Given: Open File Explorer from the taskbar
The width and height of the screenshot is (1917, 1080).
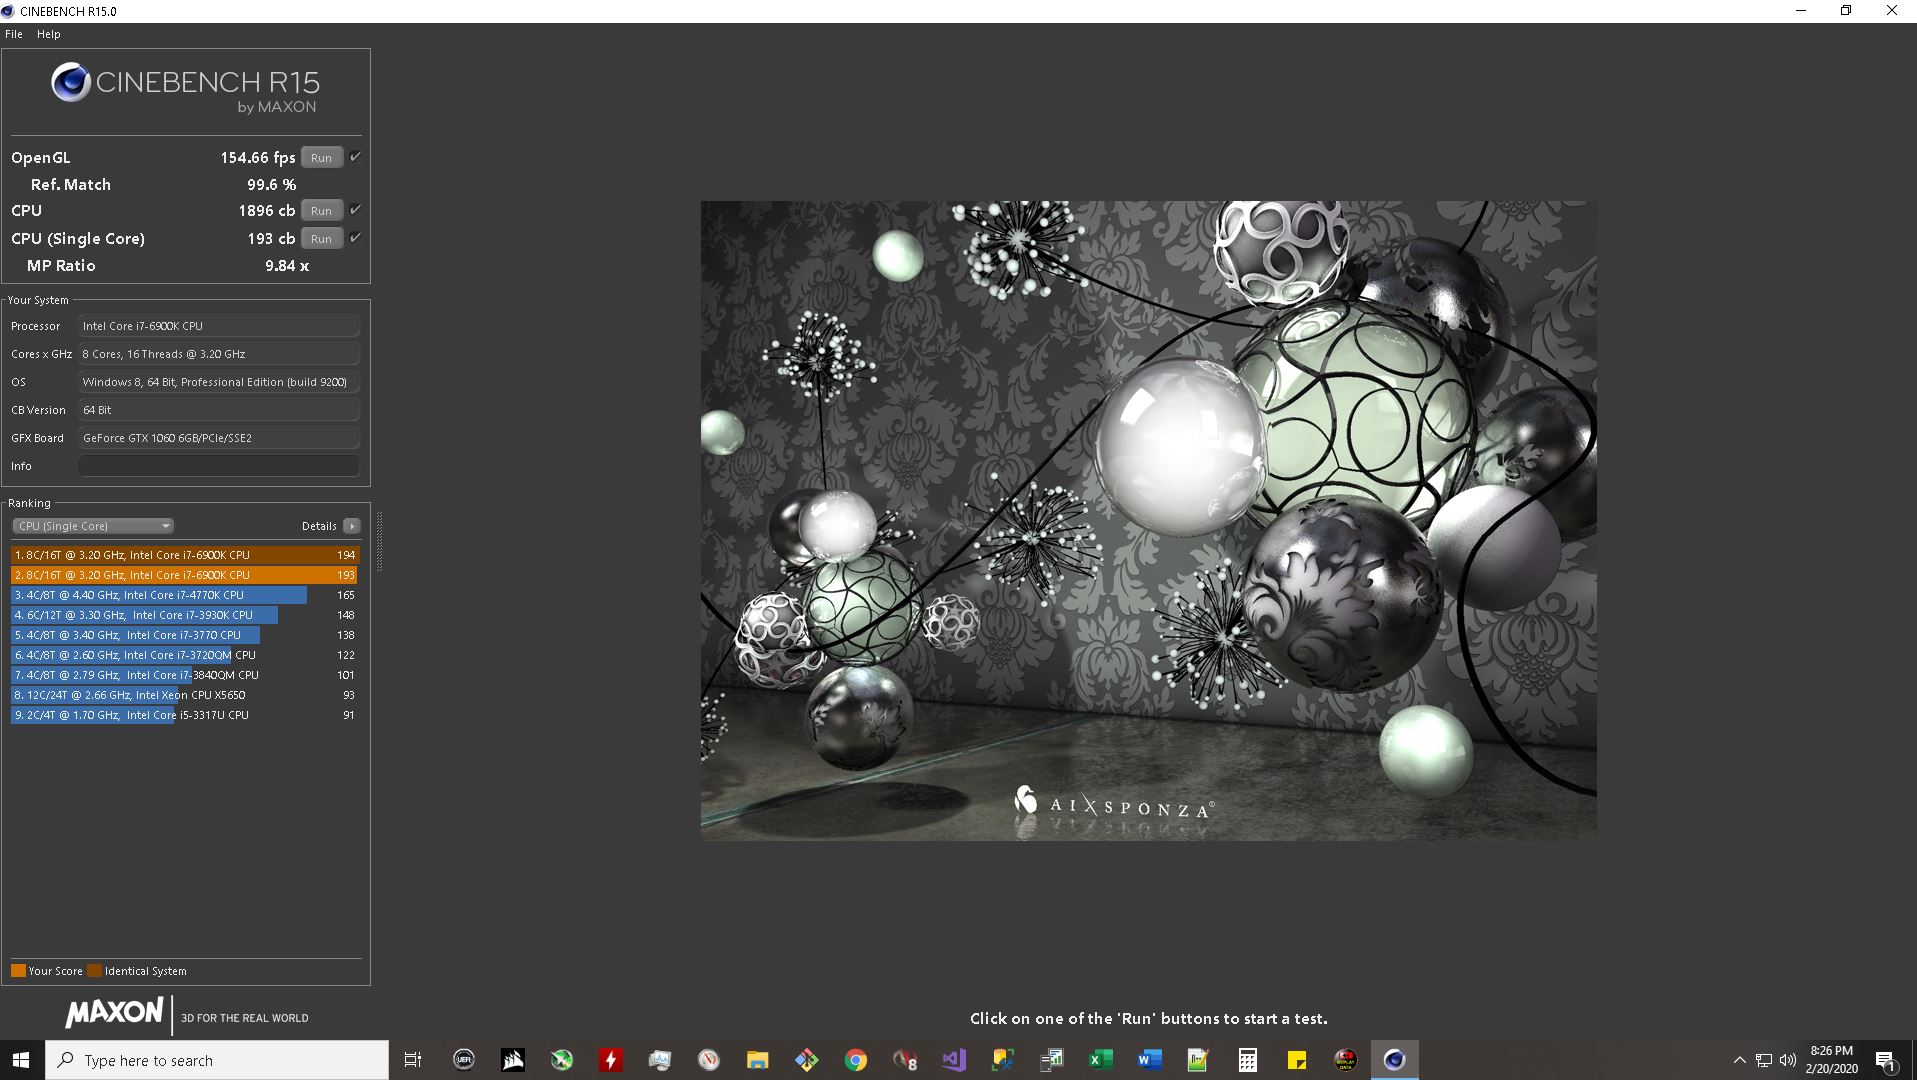Looking at the screenshot, I should coord(758,1060).
